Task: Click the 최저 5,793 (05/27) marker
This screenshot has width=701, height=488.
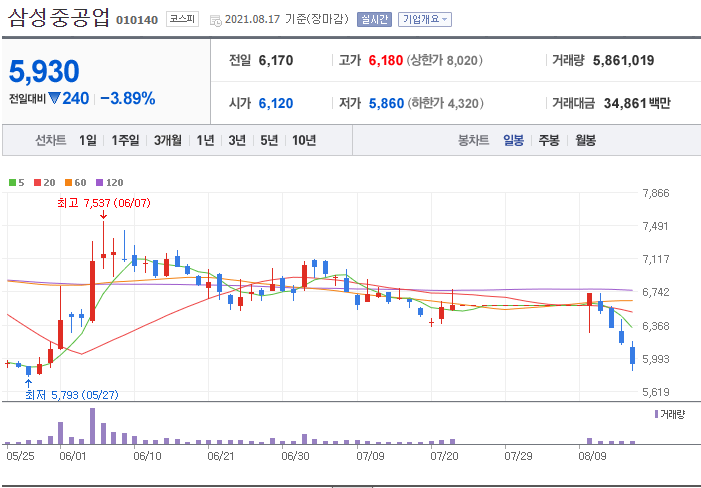Action: pyautogui.click(x=72, y=395)
